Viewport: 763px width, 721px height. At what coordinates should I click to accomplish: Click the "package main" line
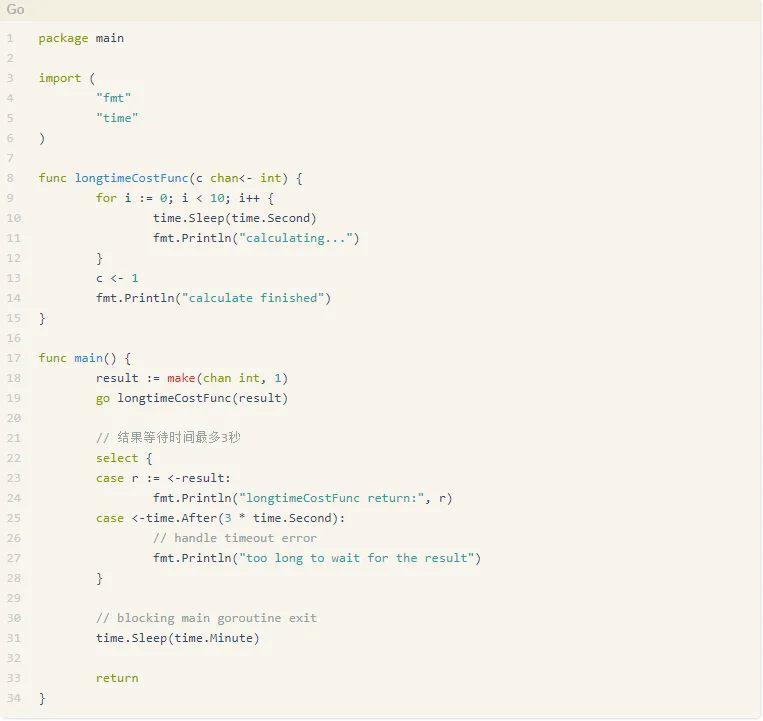(x=81, y=38)
